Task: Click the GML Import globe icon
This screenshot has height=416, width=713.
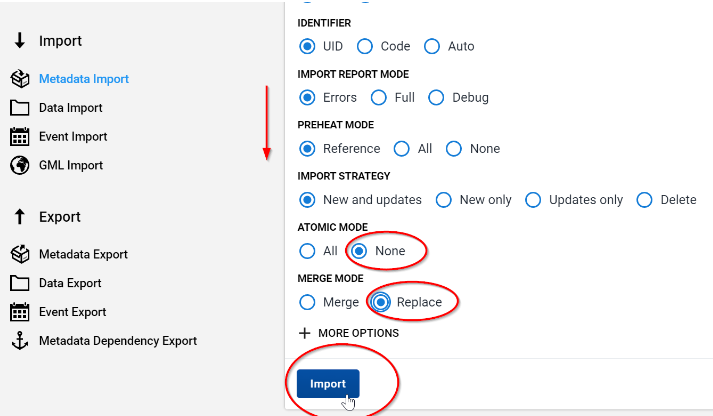Action: 20,165
